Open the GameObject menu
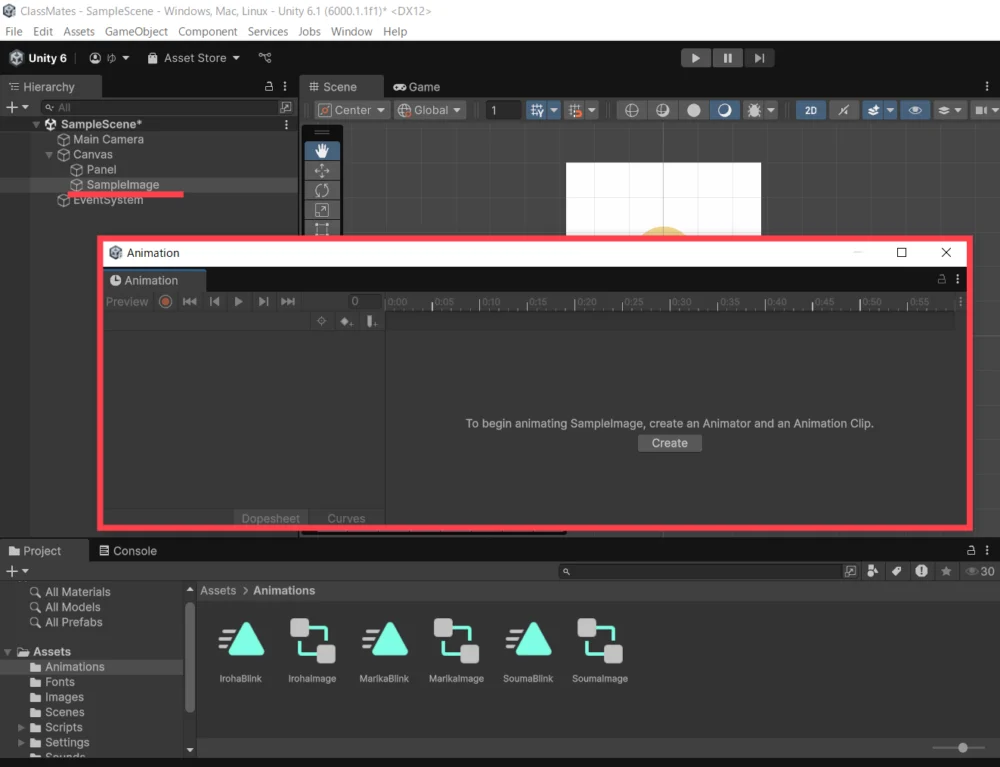Screen dimensions: 1000x767 click(x=136, y=32)
